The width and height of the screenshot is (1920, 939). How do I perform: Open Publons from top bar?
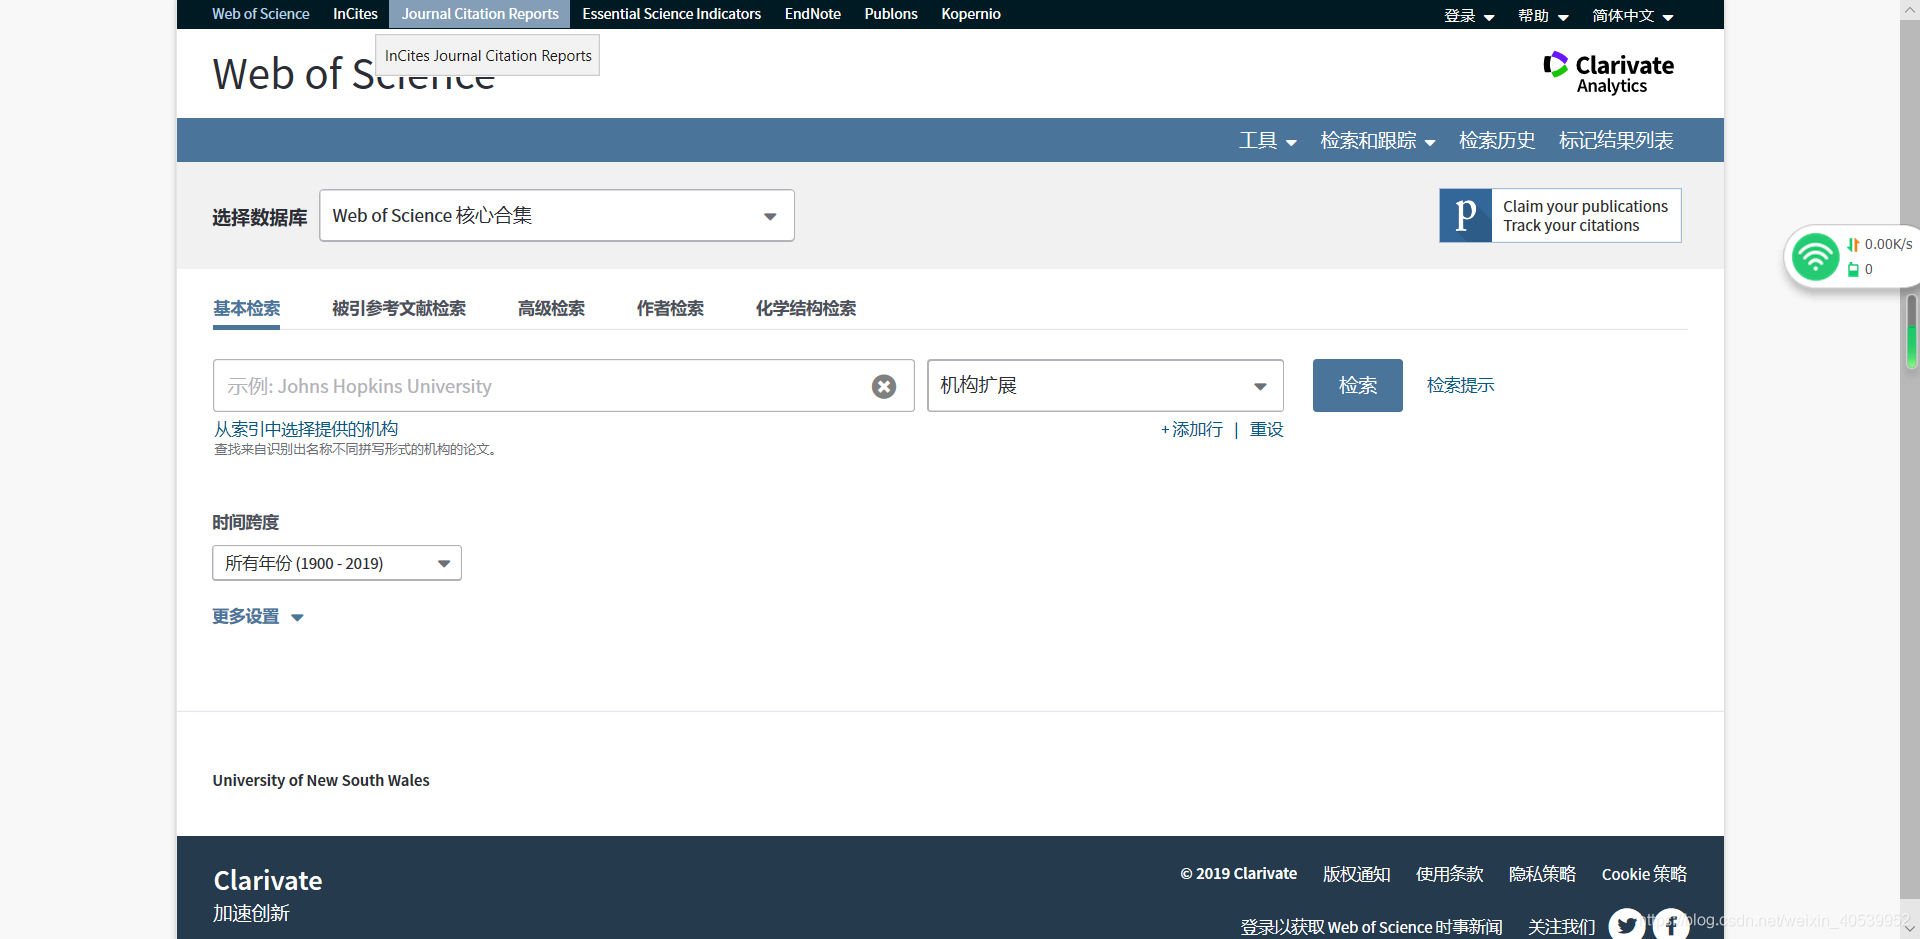891,14
